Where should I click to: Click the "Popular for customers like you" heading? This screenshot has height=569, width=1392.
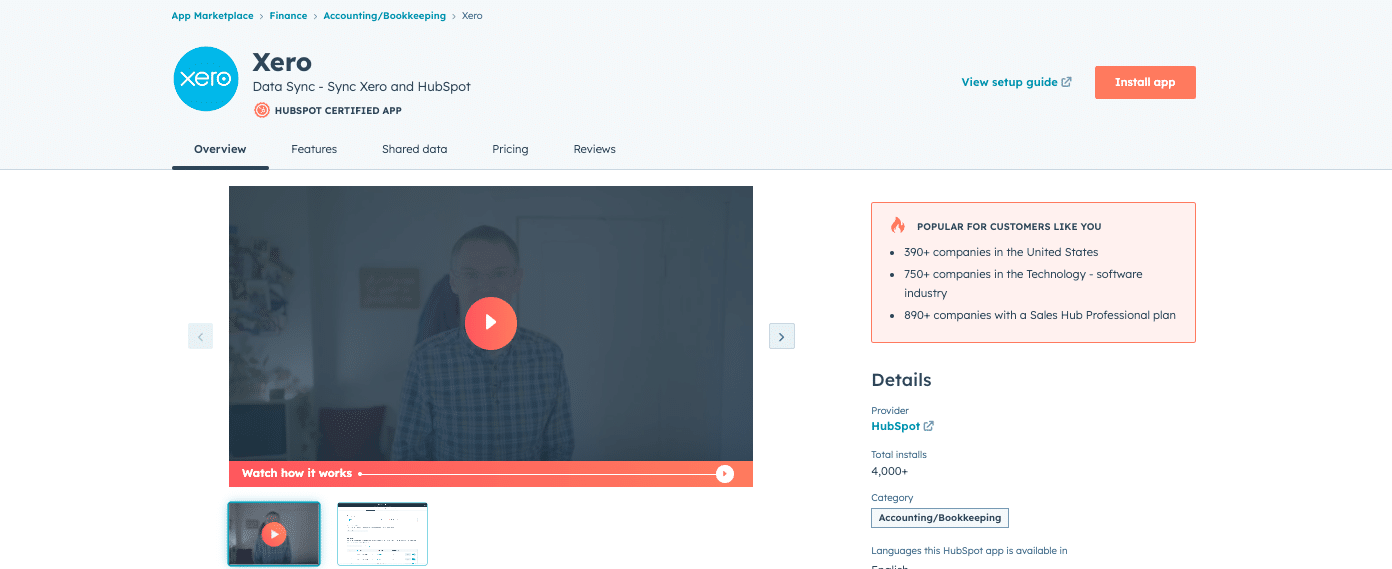[1009, 227]
